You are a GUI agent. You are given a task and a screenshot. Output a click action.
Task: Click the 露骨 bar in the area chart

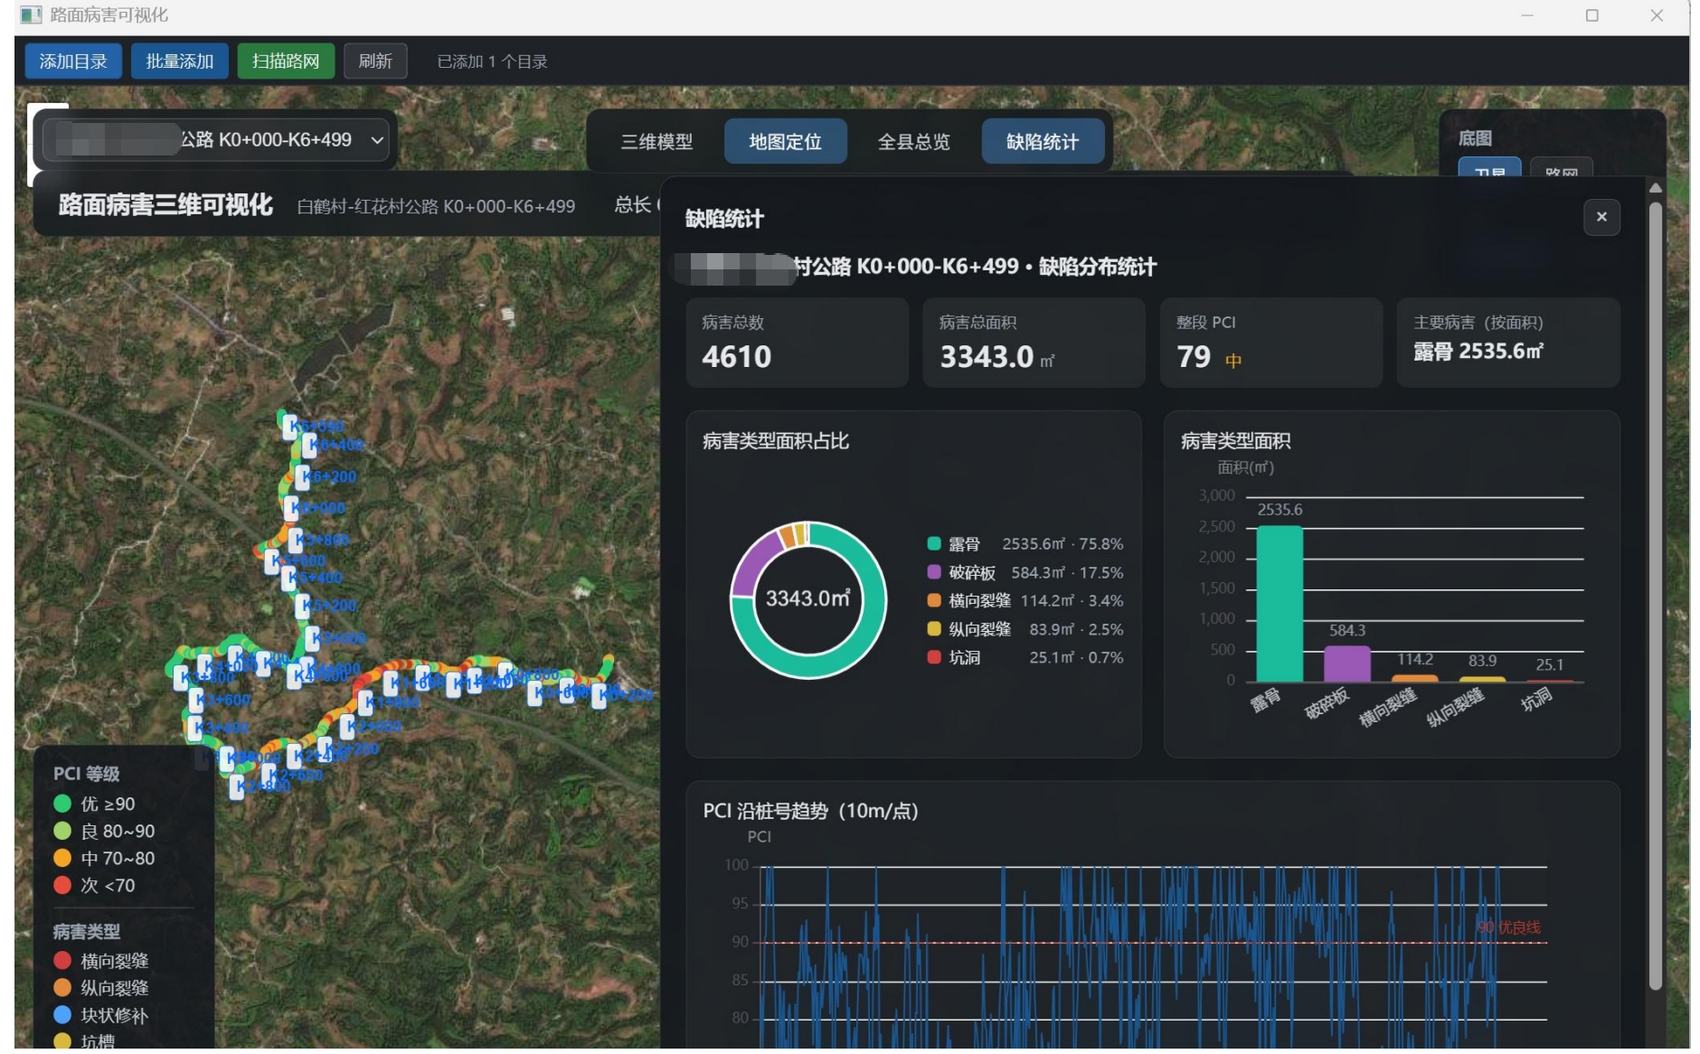1279,604
